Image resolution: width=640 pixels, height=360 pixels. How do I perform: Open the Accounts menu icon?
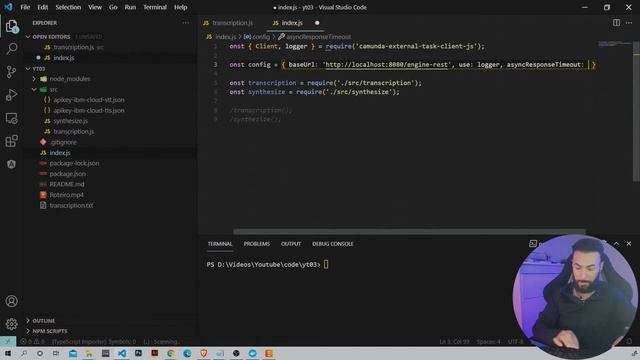click(11, 301)
